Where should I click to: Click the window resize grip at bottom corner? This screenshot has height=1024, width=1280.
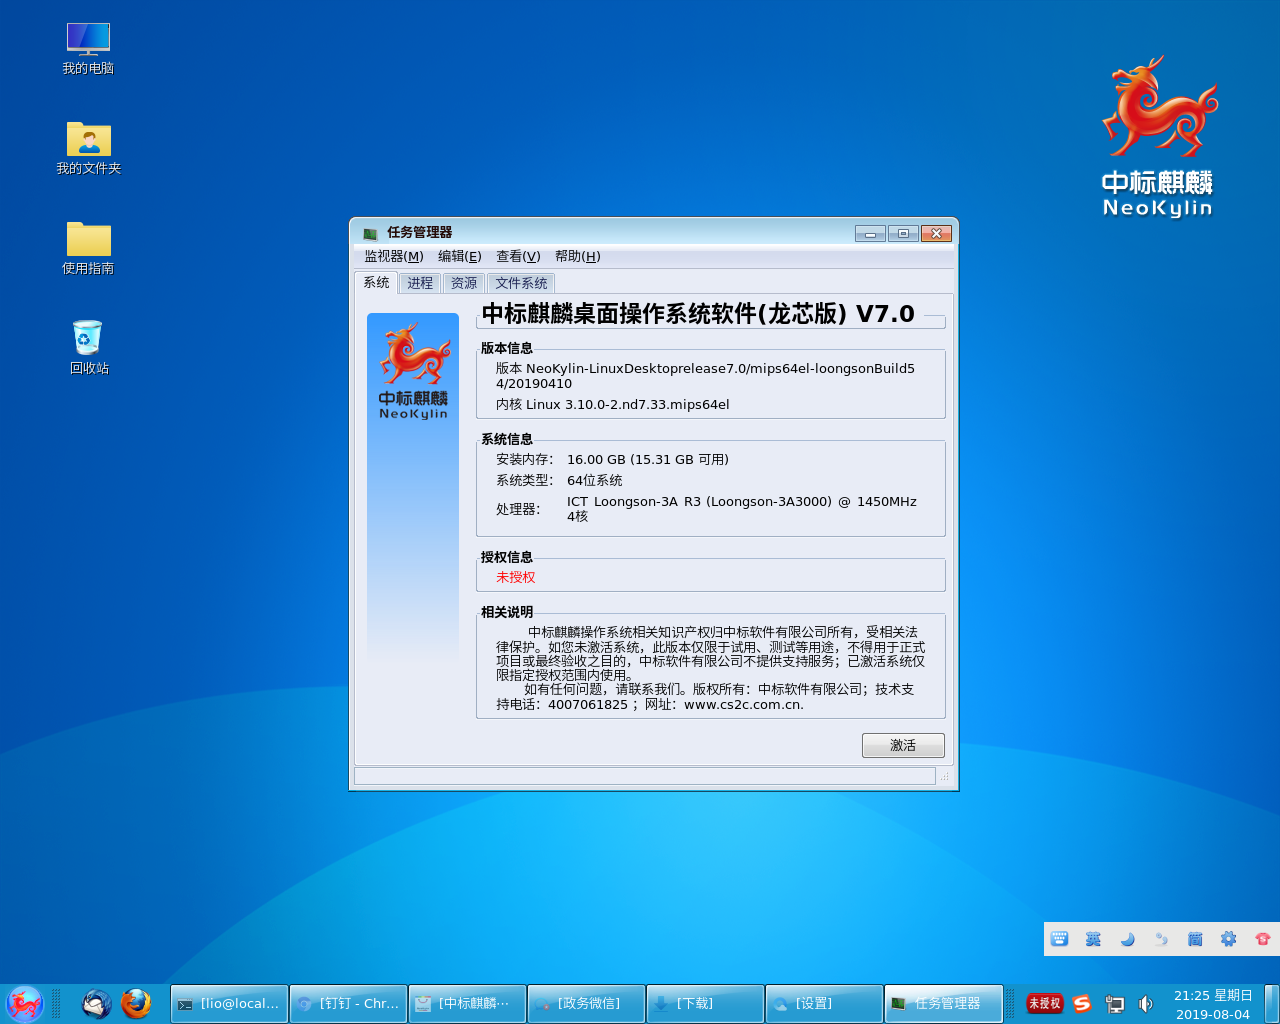[x=945, y=777]
